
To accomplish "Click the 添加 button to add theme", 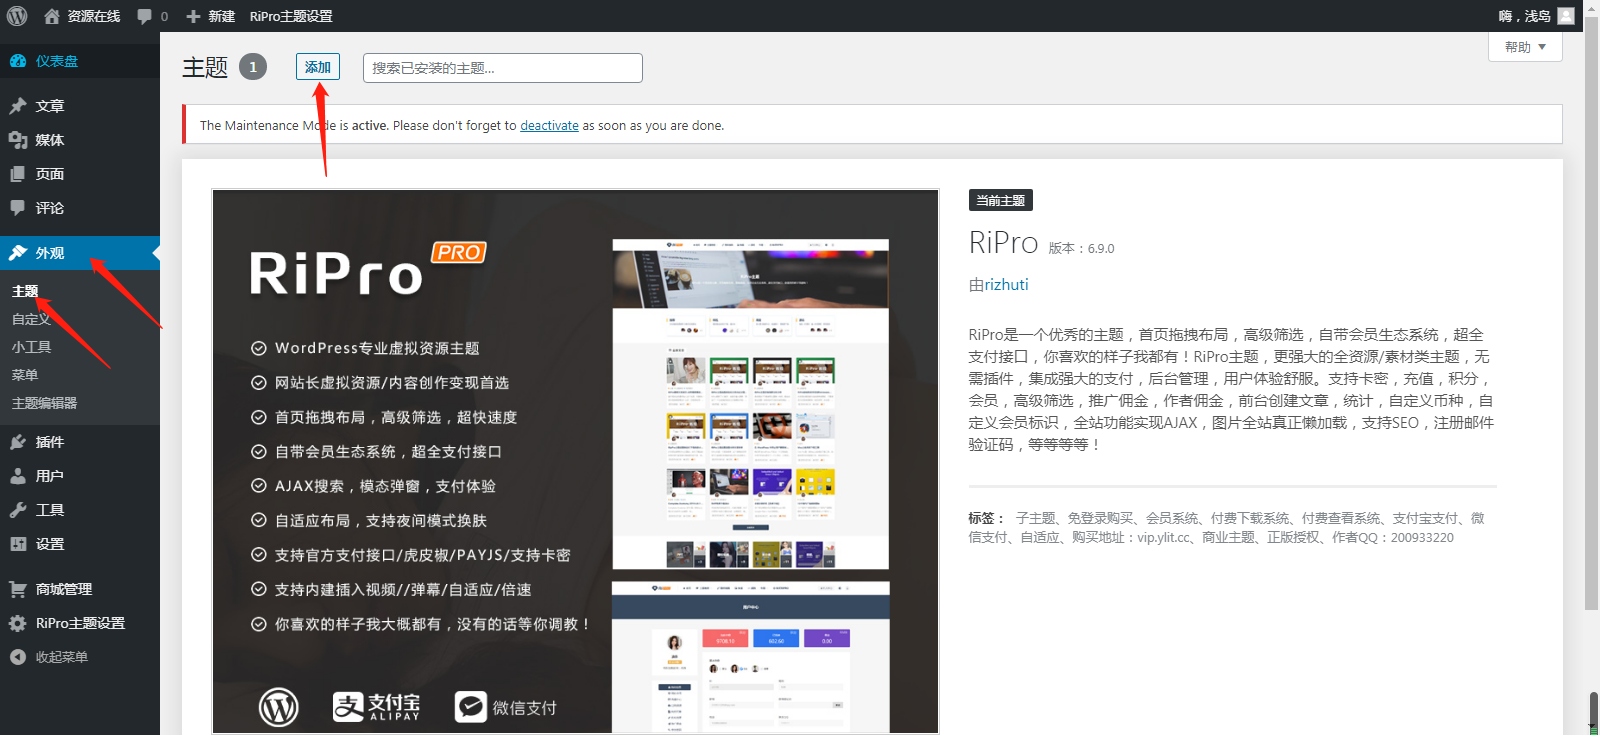I will tap(318, 67).
